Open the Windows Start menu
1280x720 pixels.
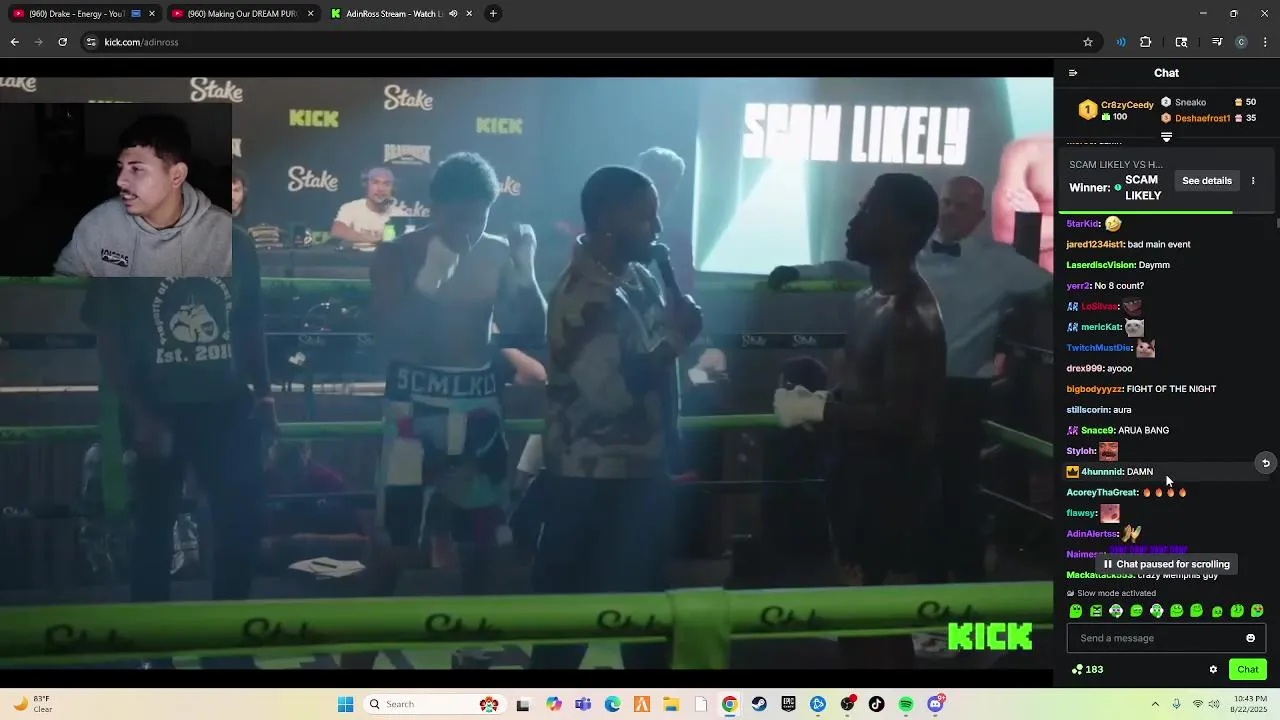(345, 704)
